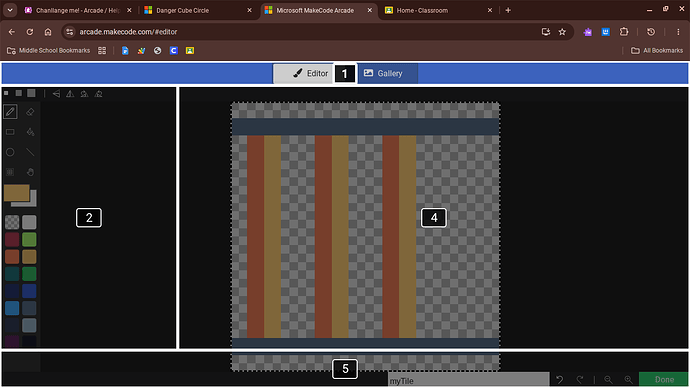This screenshot has width=690, height=387.
Task: Select the Pan hand tool
Action: pos(30,172)
